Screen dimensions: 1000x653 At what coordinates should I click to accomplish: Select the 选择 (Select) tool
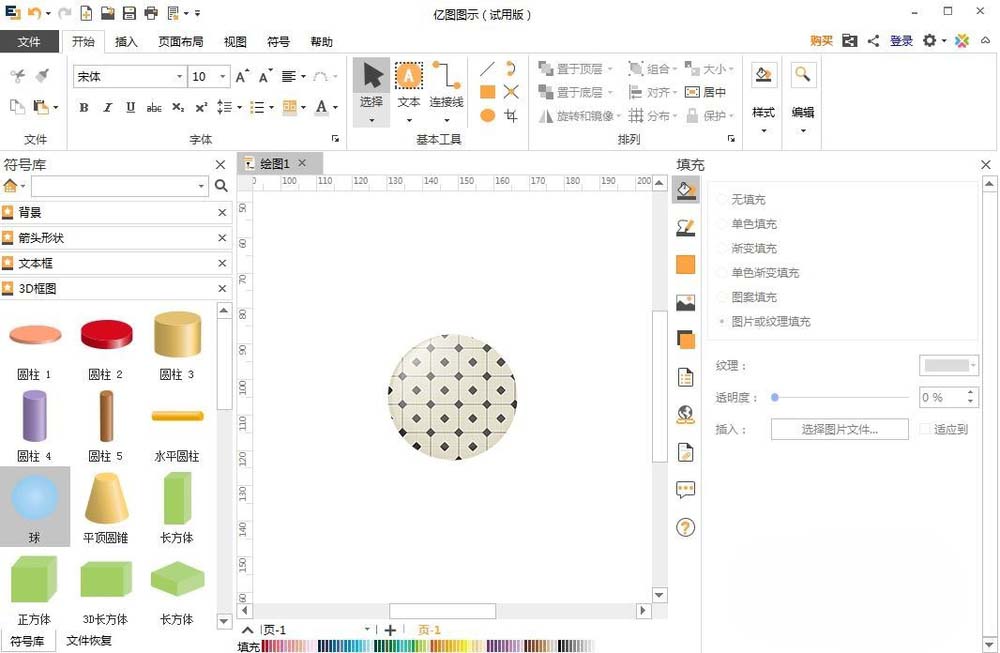[370, 76]
